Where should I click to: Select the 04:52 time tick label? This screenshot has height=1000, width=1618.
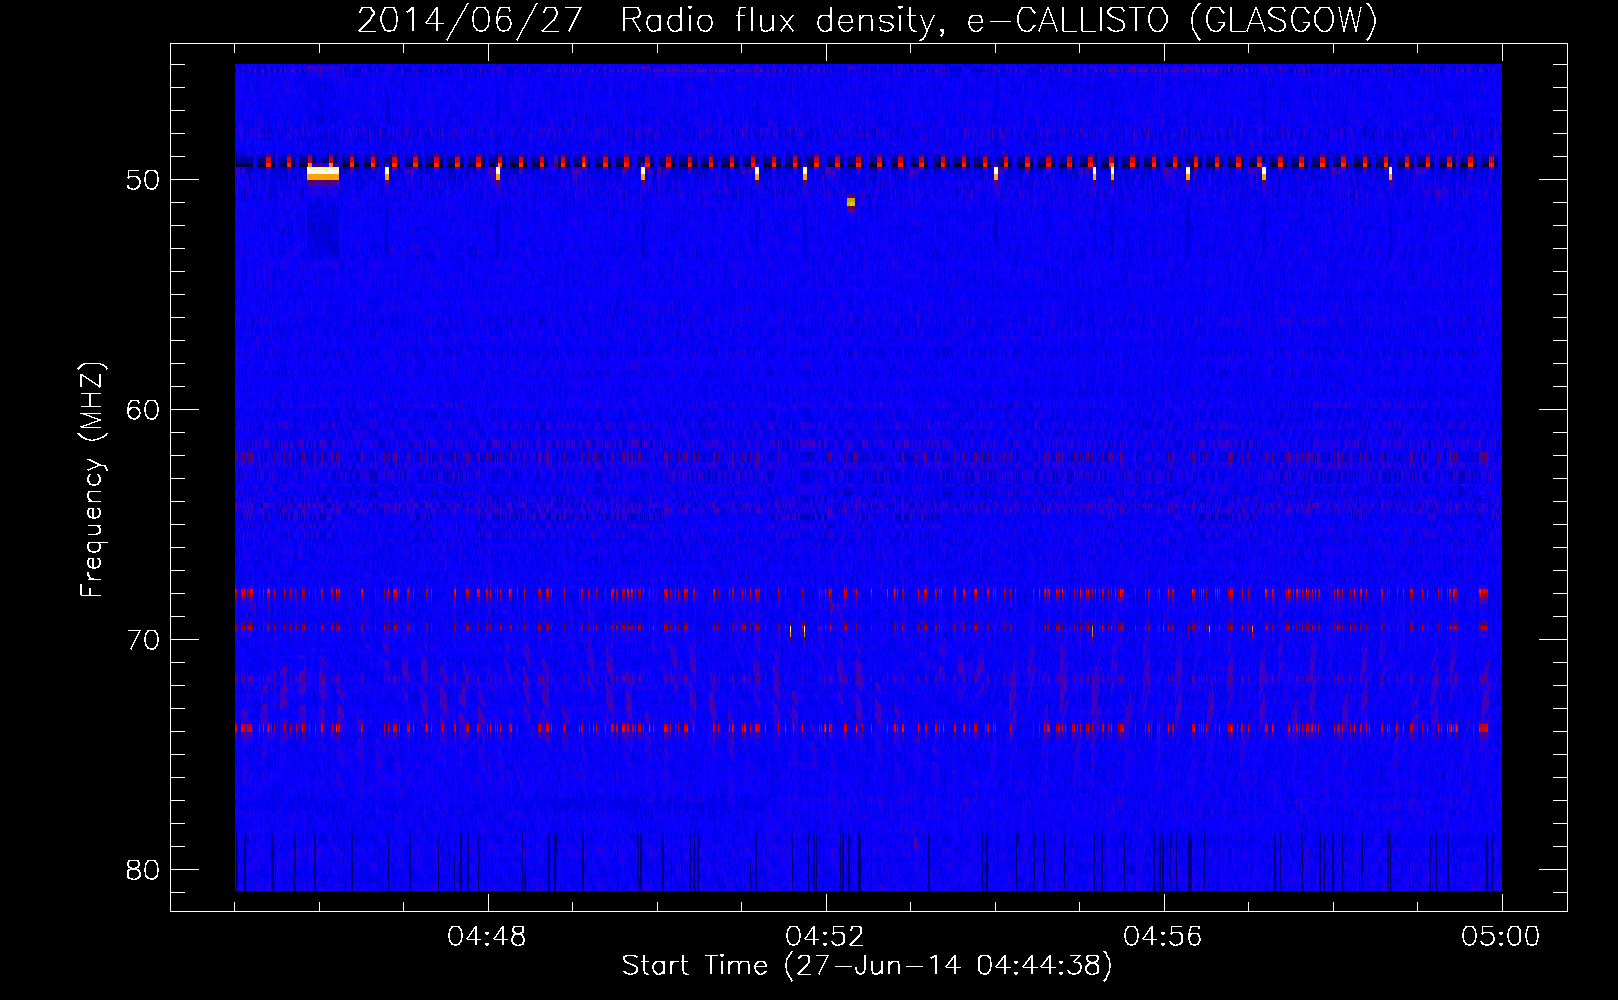click(x=825, y=937)
